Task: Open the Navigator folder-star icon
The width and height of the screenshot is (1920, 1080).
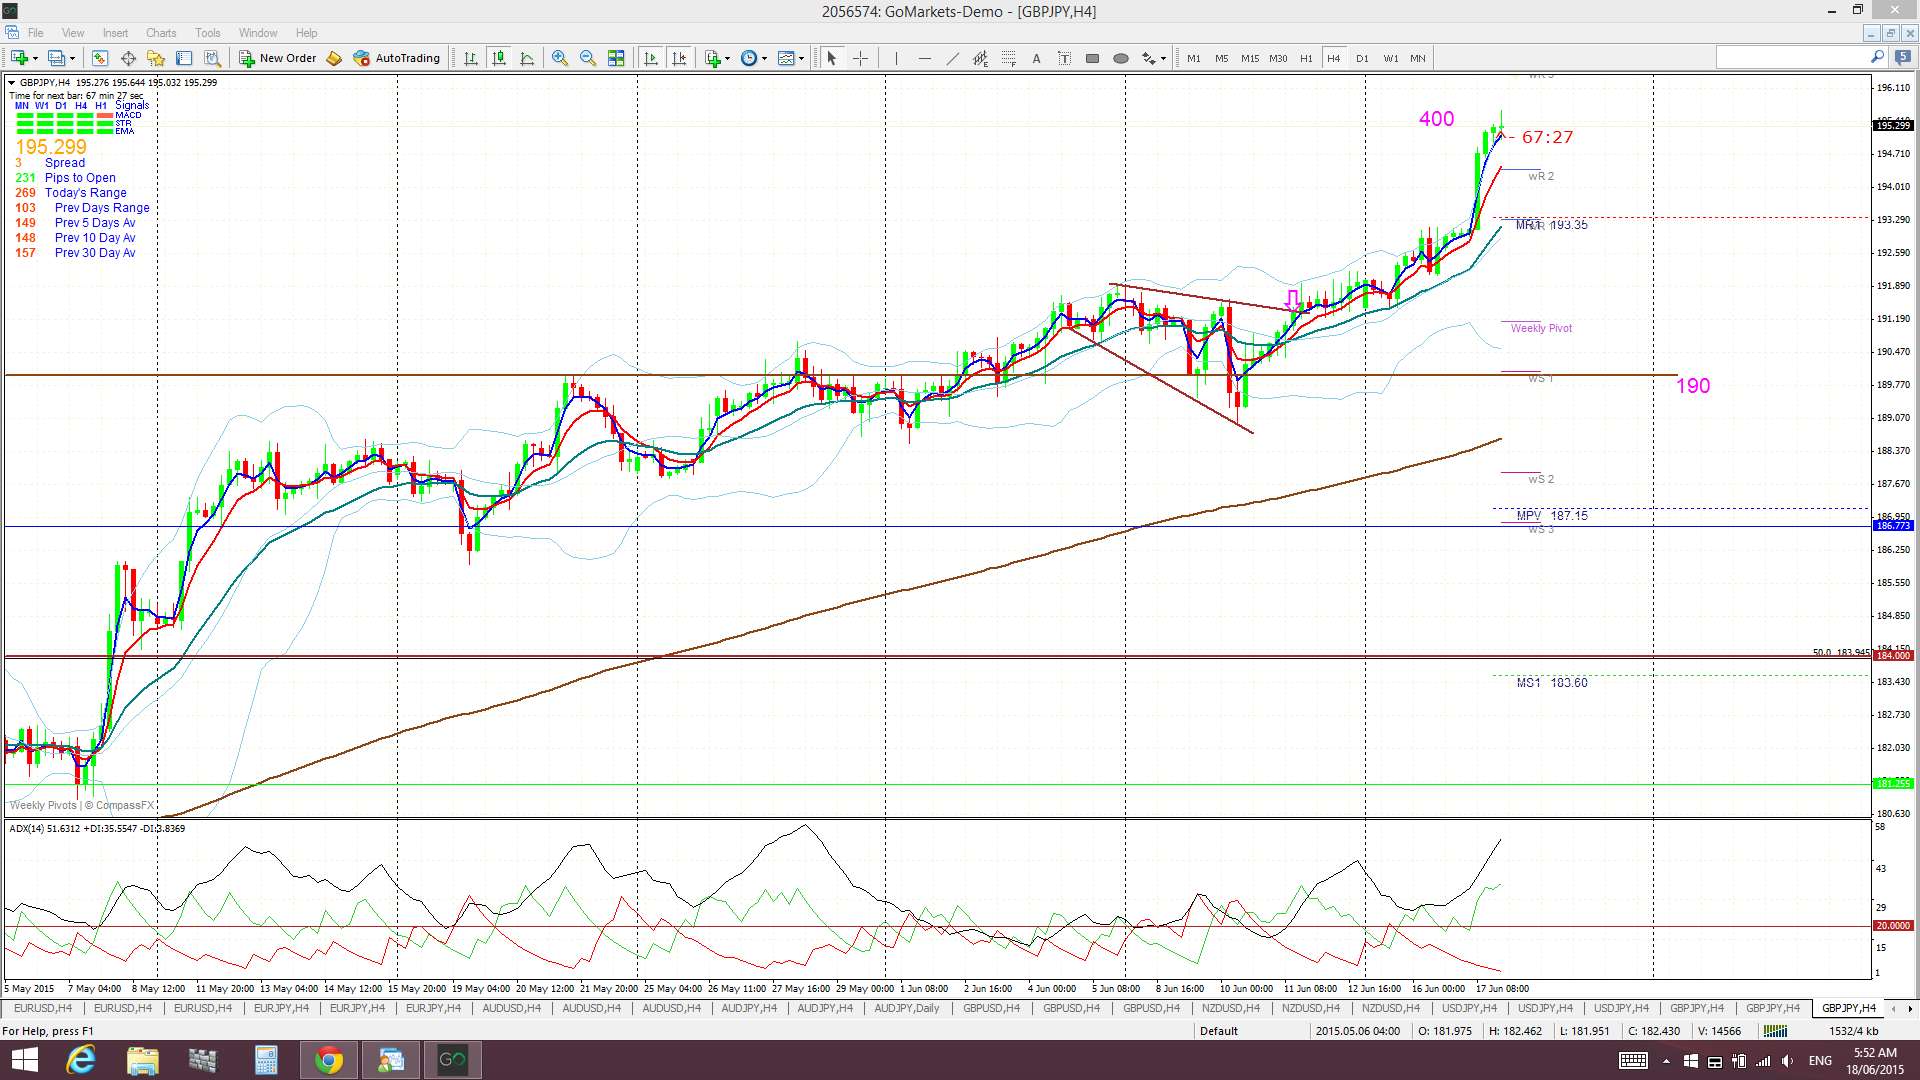Action: [156, 58]
